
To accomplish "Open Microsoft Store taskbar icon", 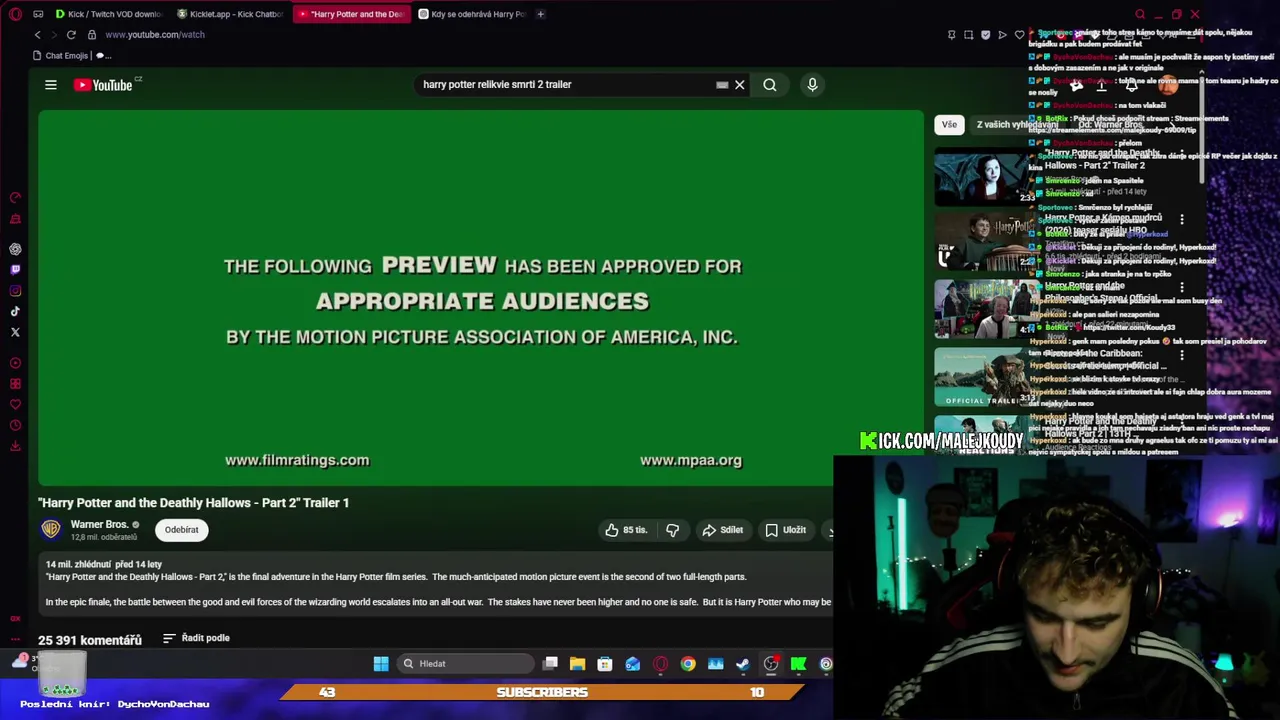I will tap(605, 664).
